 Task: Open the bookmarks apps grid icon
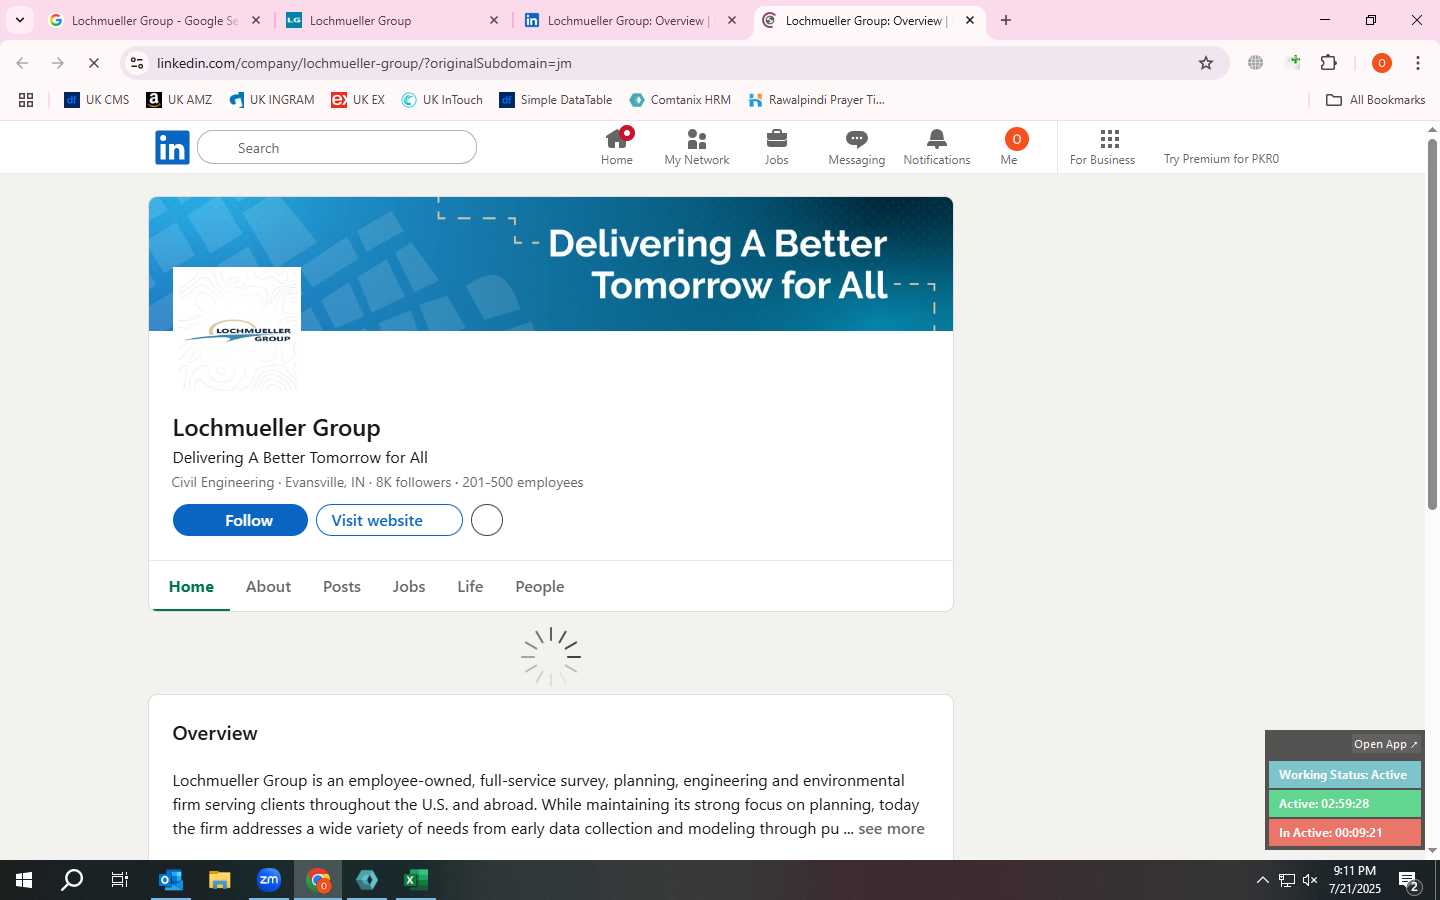(x=26, y=100)
